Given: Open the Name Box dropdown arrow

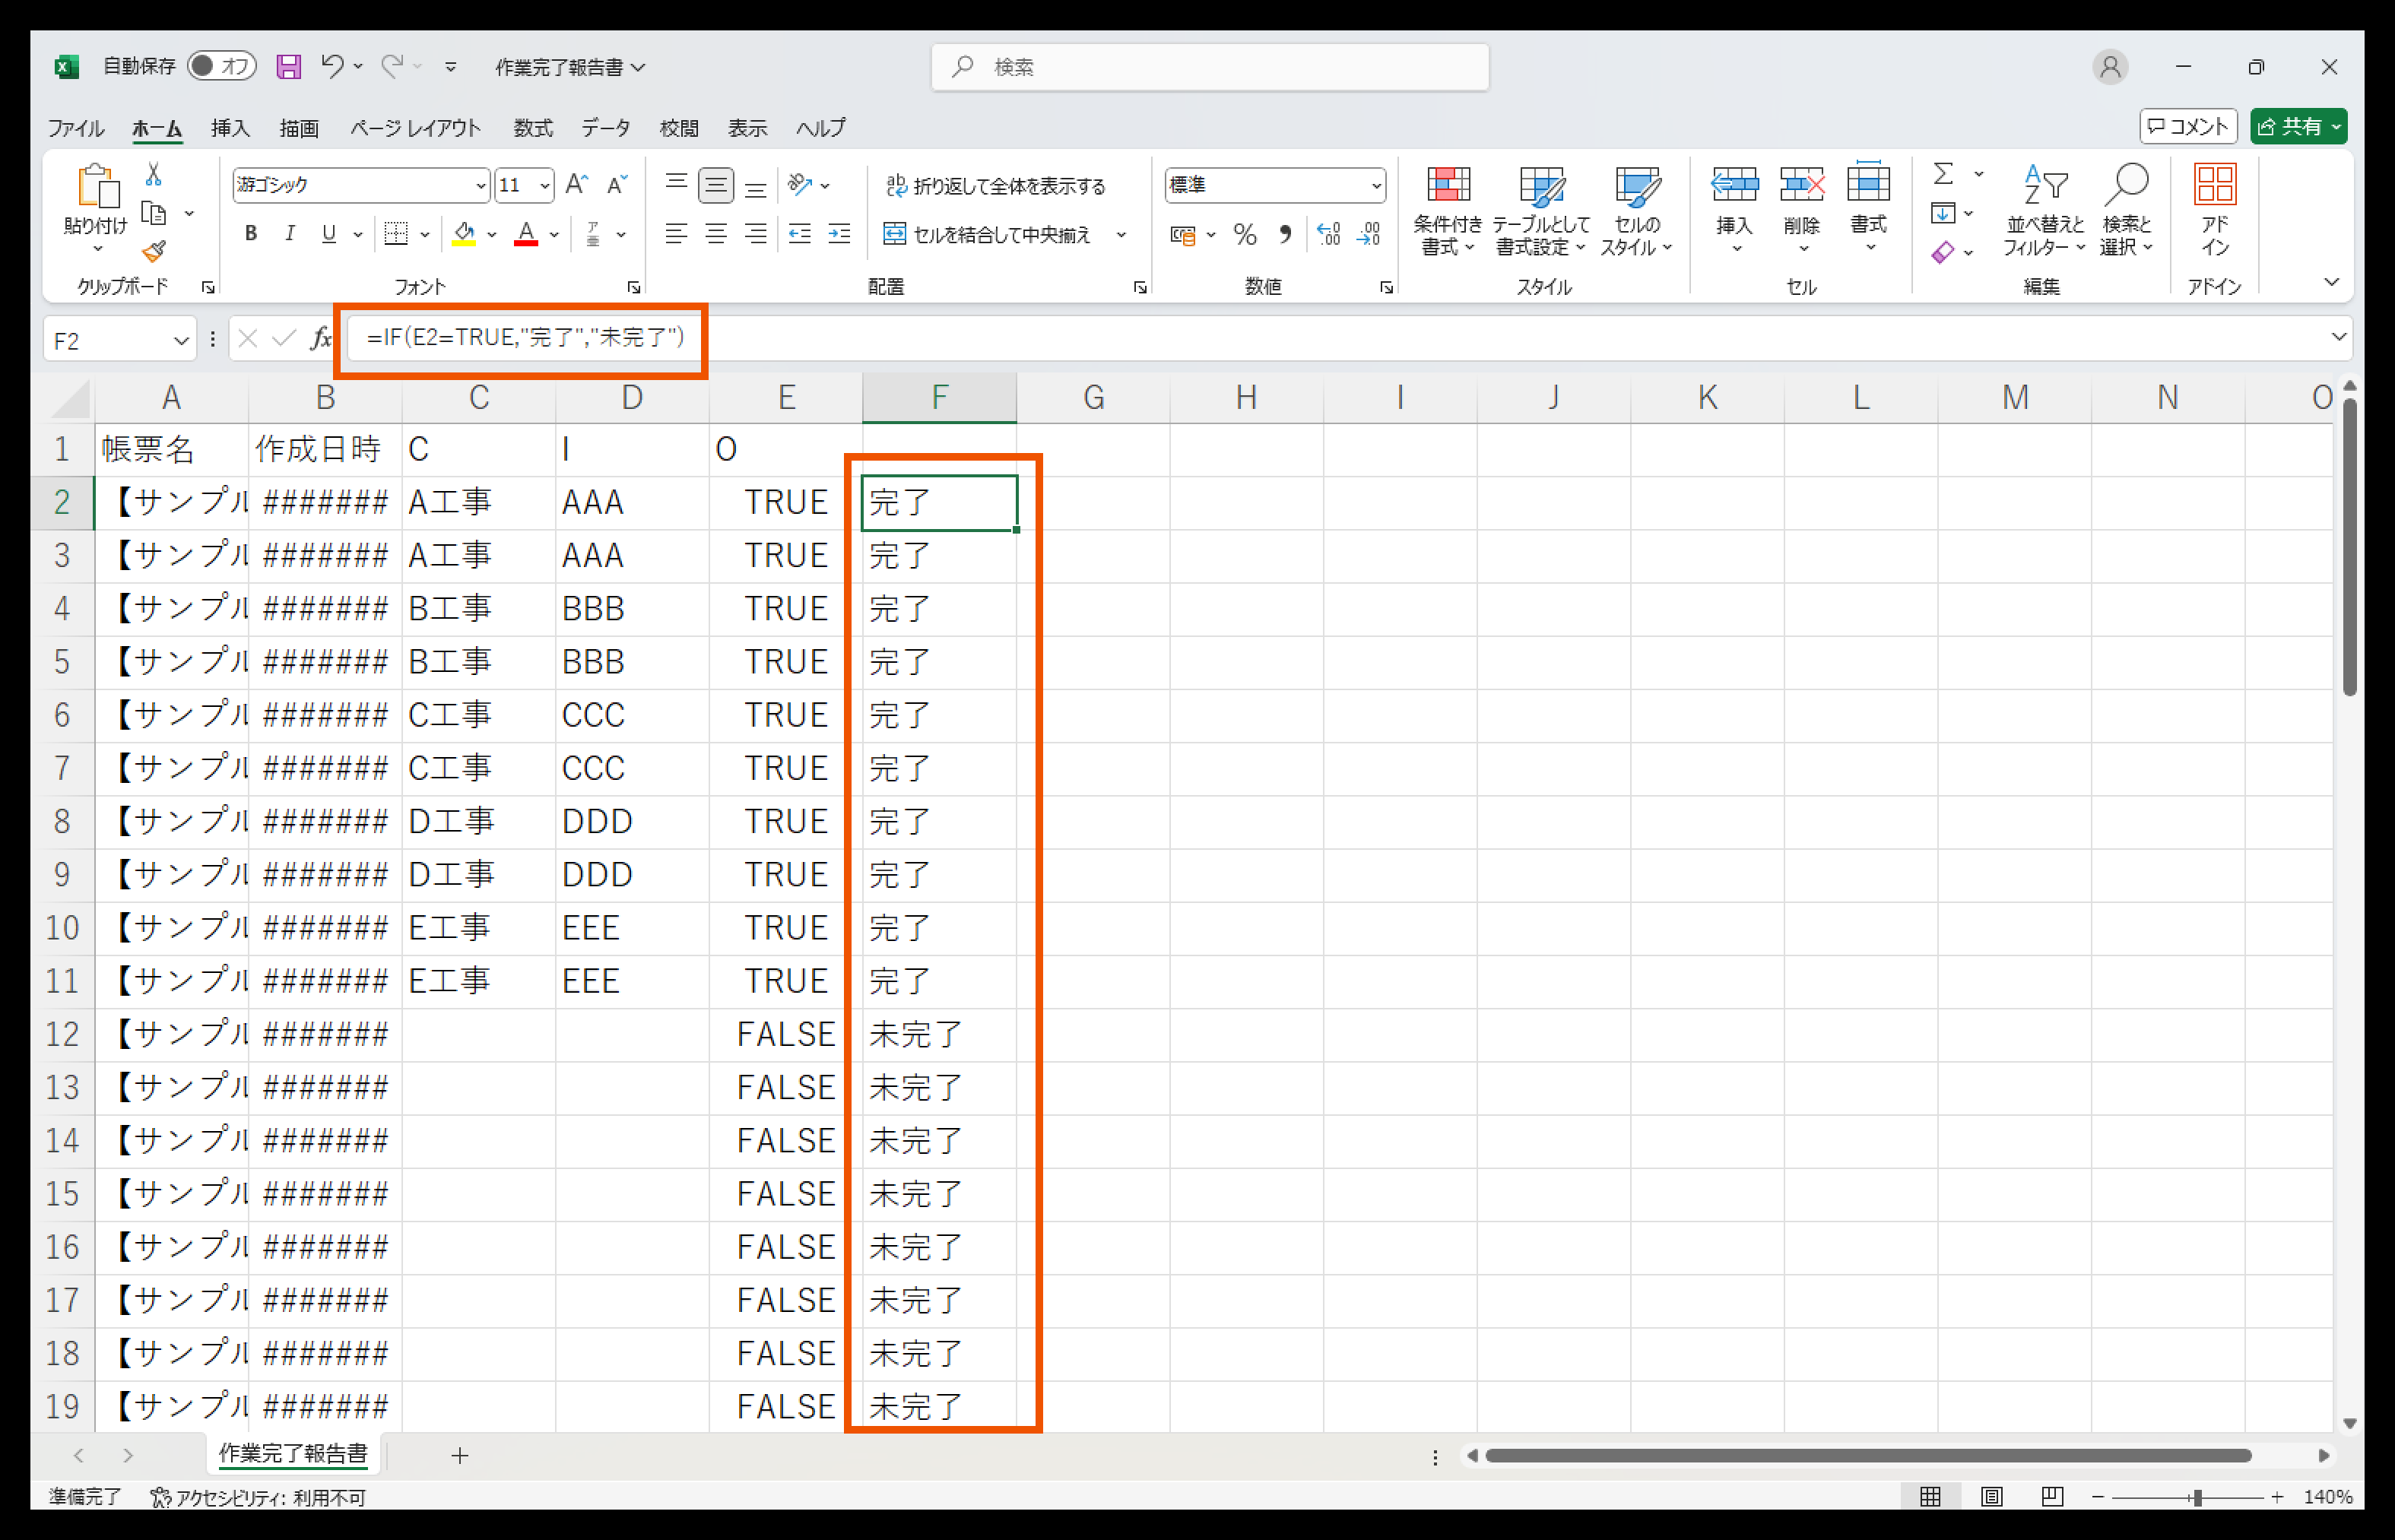Looking at the screenshot, I should click(181, 341).
